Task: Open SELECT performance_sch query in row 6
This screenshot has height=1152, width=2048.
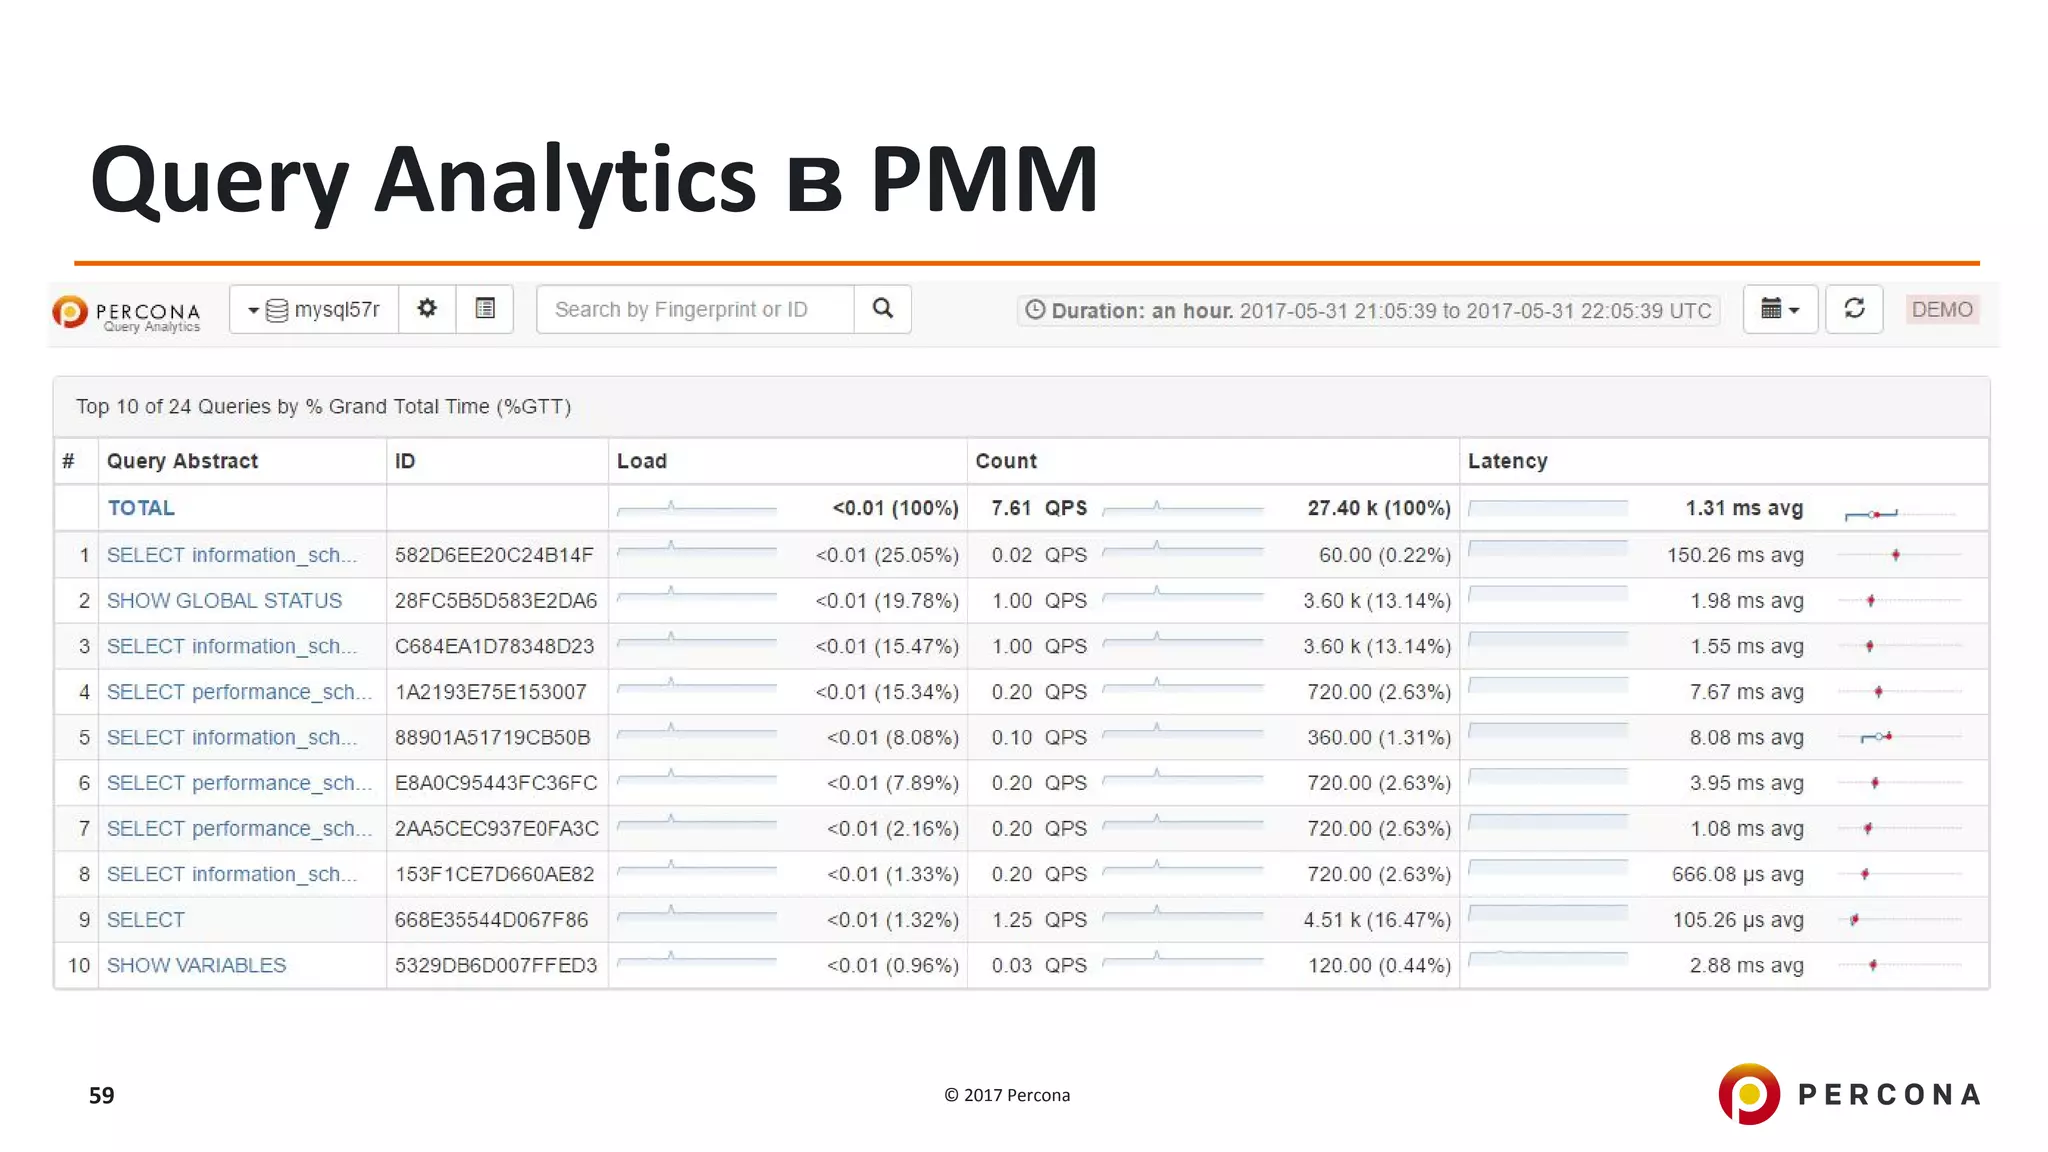Action: (x=239, y=783)
